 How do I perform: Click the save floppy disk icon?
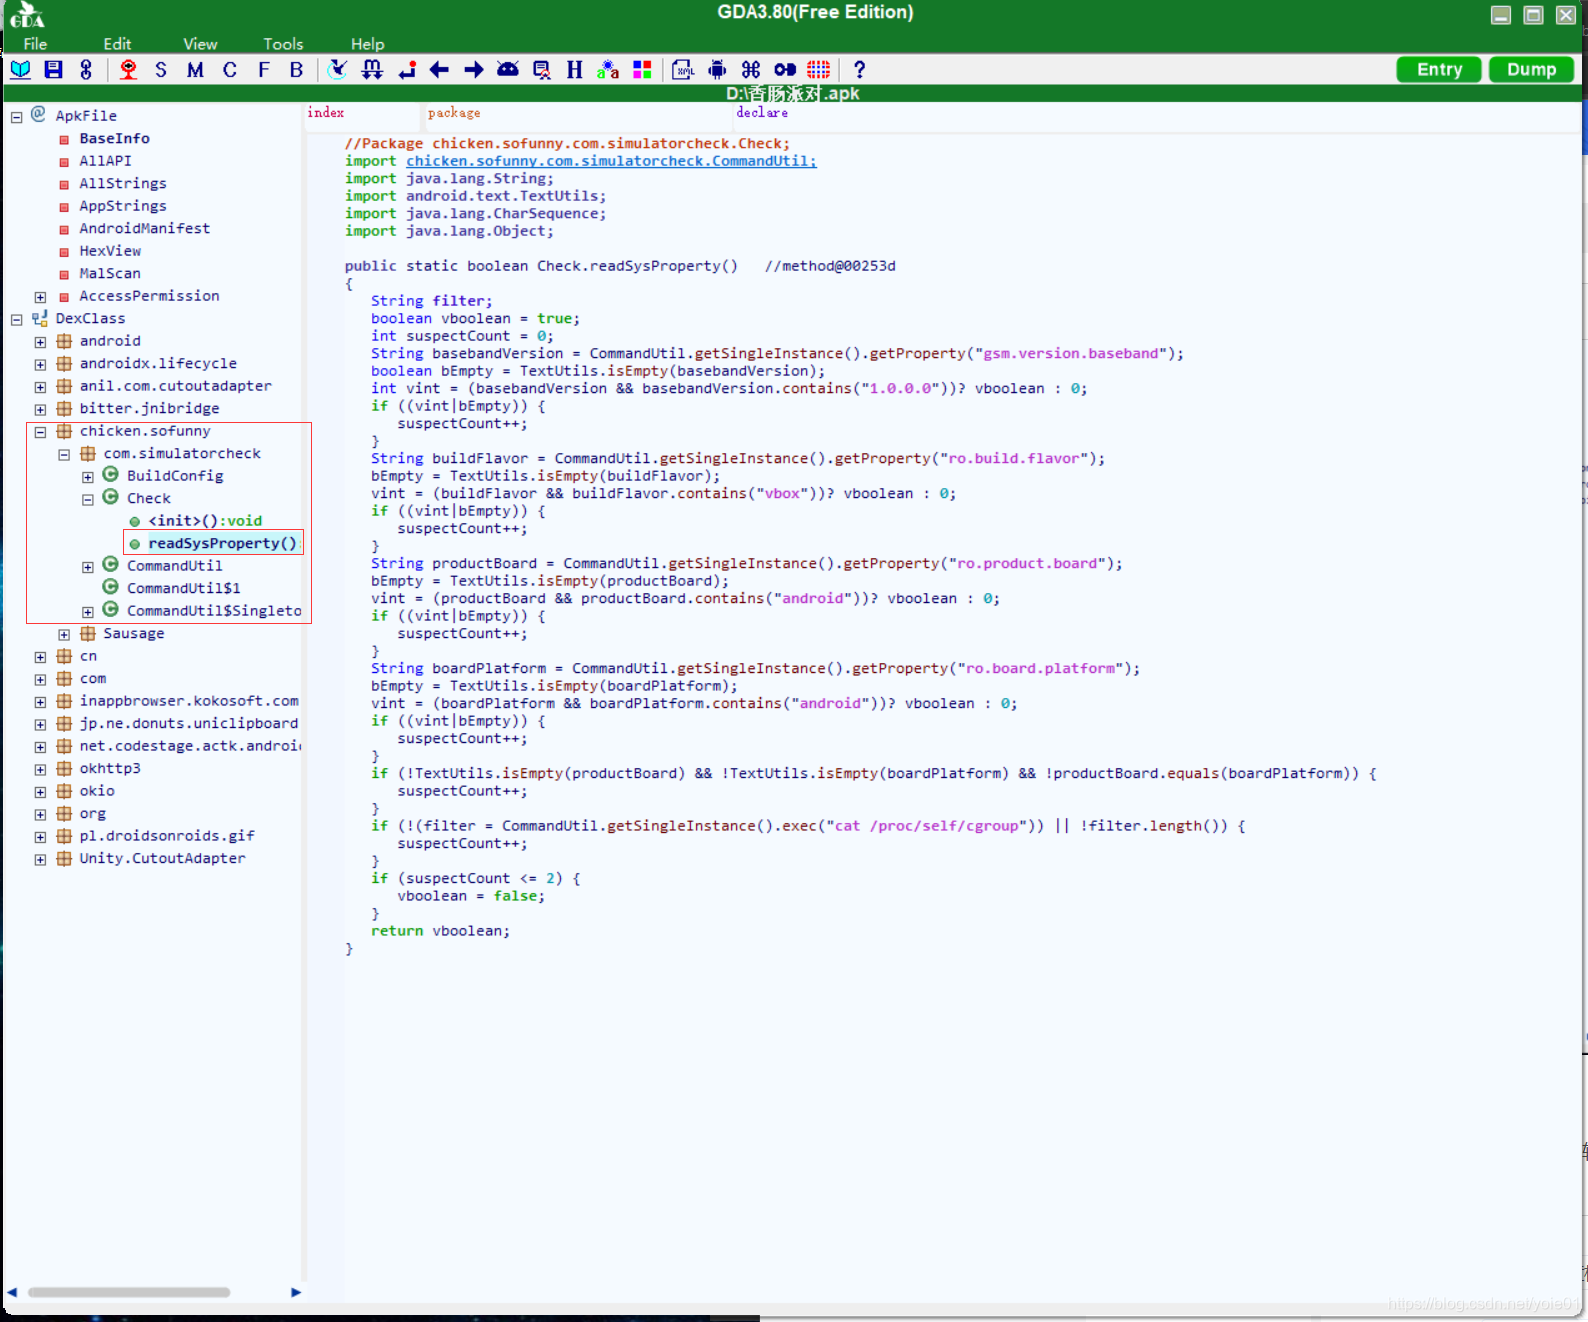[x=53, y=70]
